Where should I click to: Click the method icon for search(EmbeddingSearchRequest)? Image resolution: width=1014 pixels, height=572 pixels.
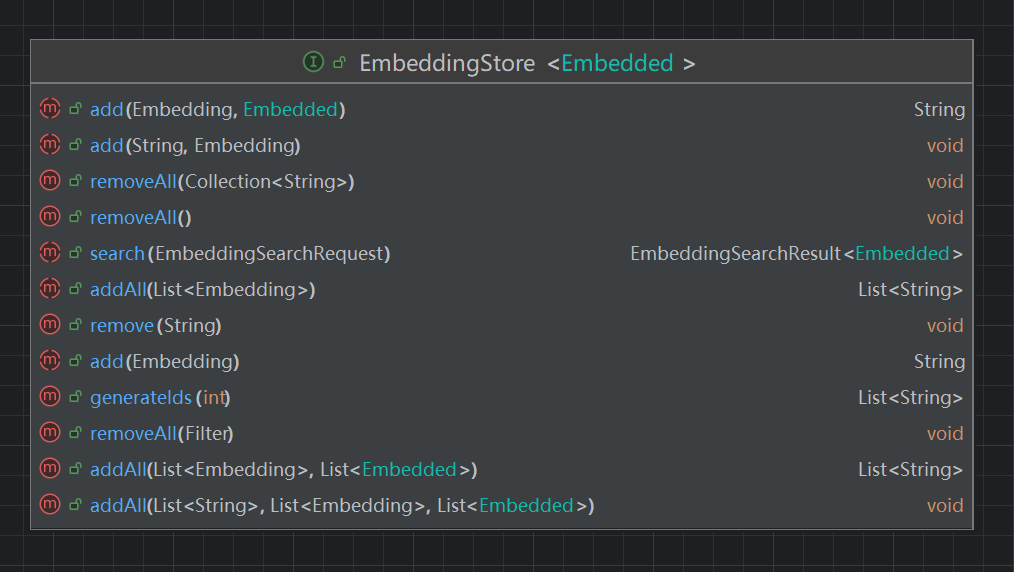coord(49,253)
